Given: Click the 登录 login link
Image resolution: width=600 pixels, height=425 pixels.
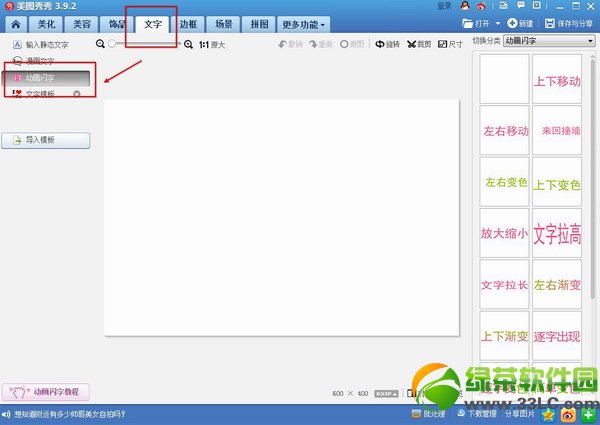Looking at the screenshot, I should tap(444, 6).
